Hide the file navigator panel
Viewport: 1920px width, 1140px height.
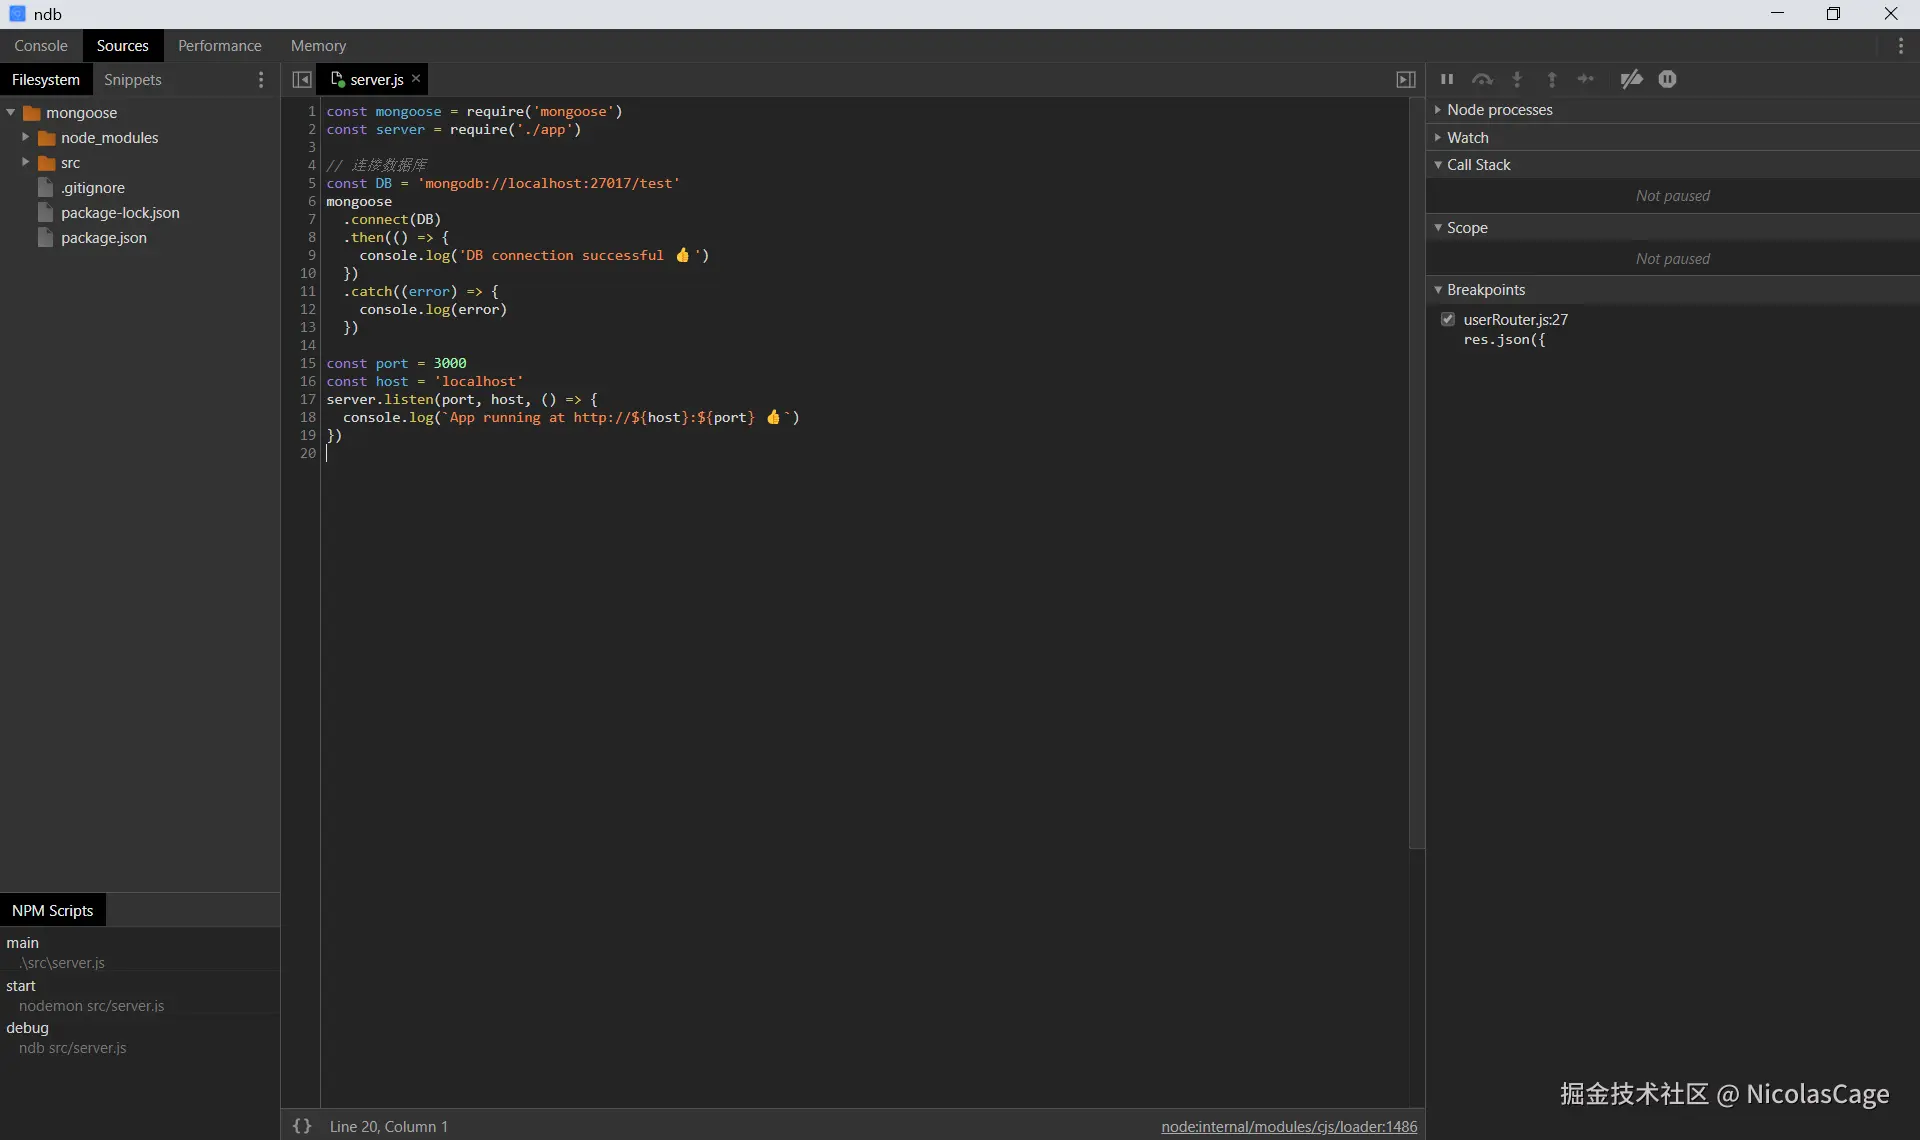click(302, 79)
